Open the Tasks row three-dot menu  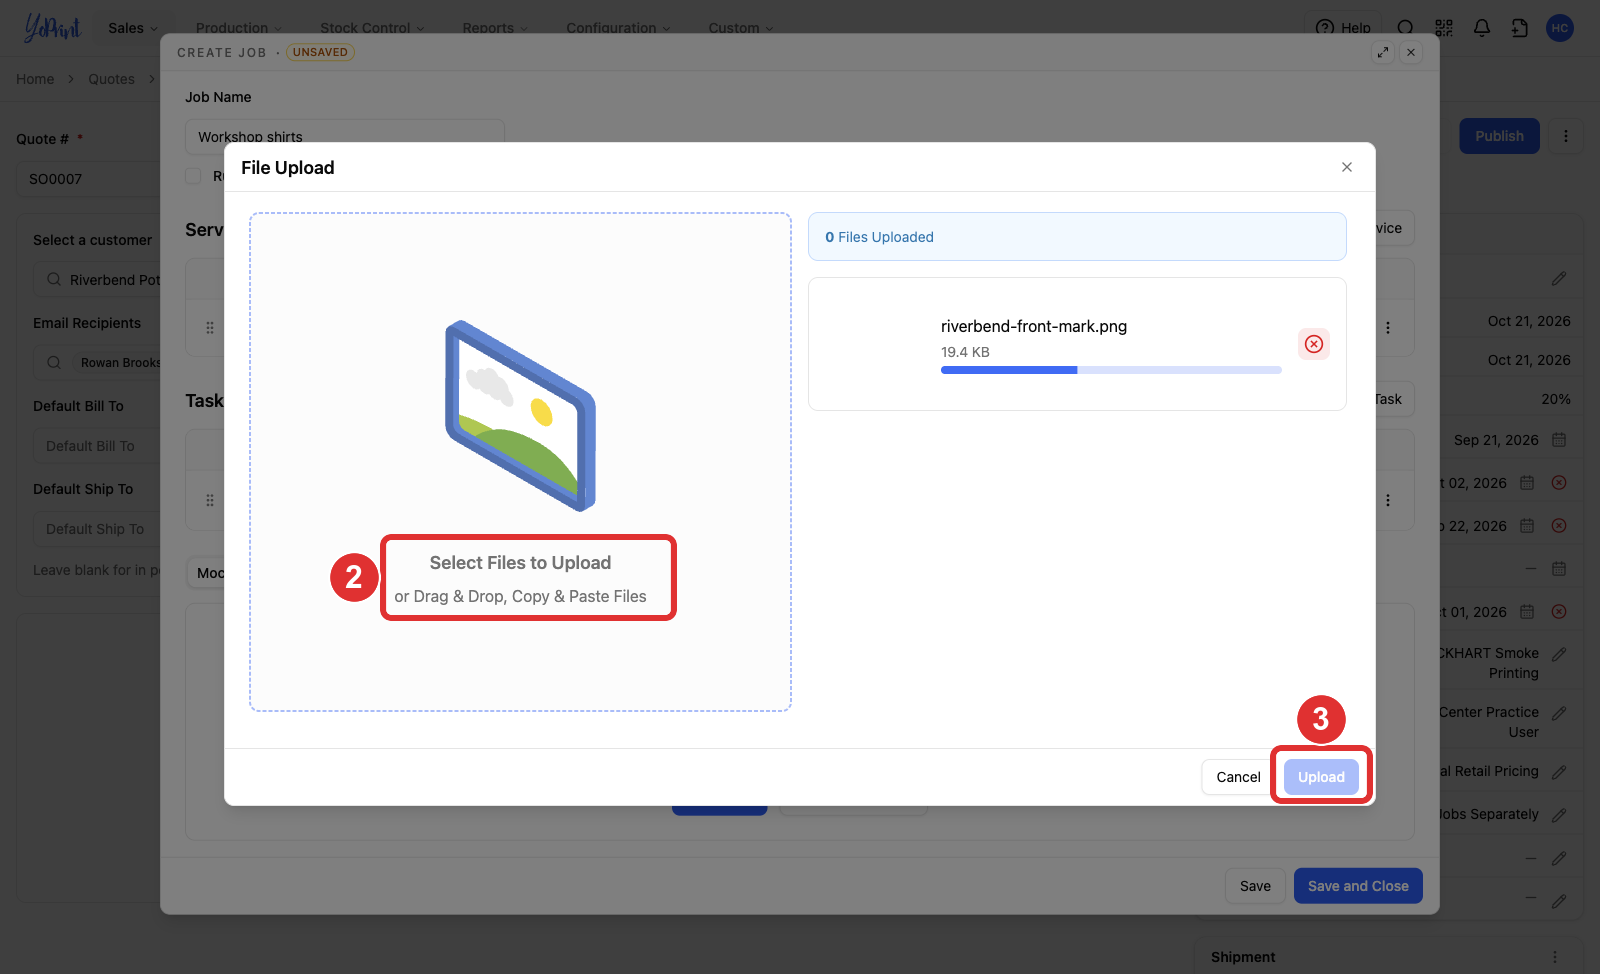click(x=1388, y=500)
